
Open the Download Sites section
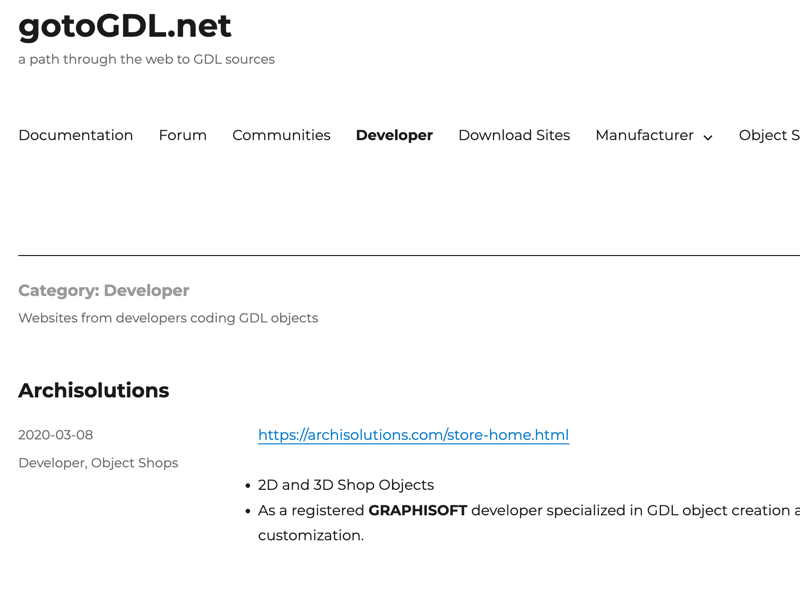point(513,135)
